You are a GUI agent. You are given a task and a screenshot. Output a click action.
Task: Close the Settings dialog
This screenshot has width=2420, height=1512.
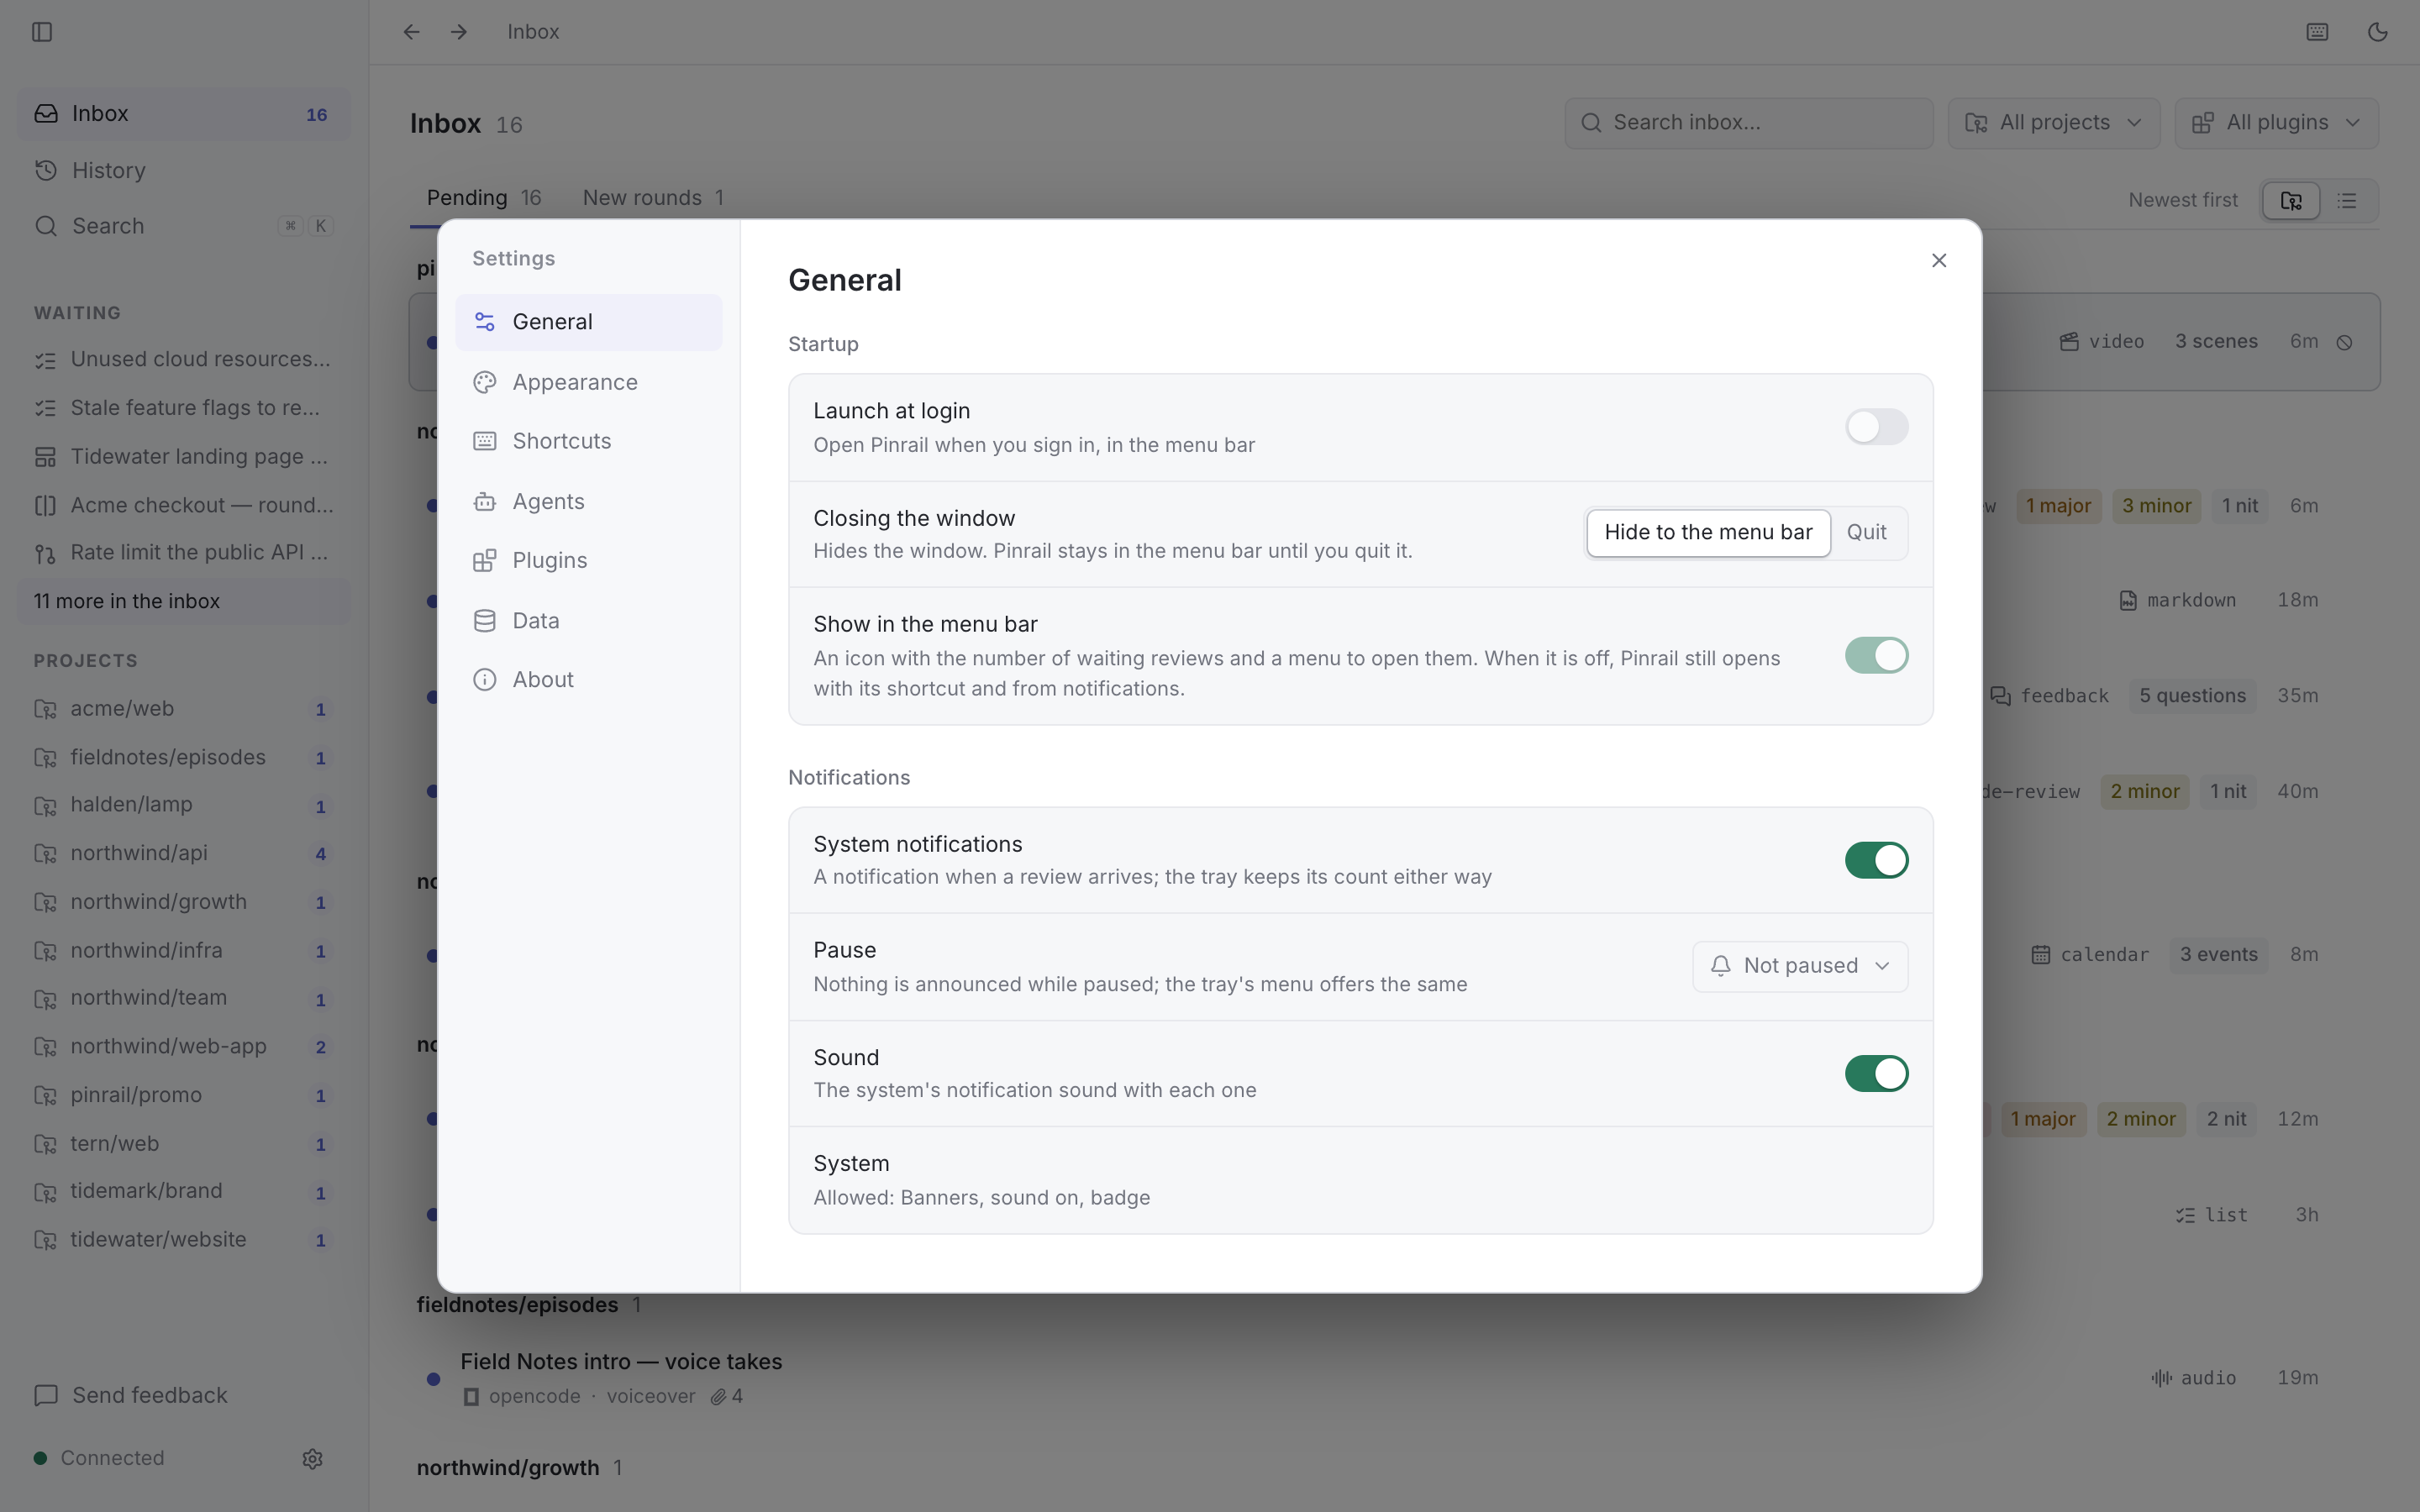pos(1938,260)
